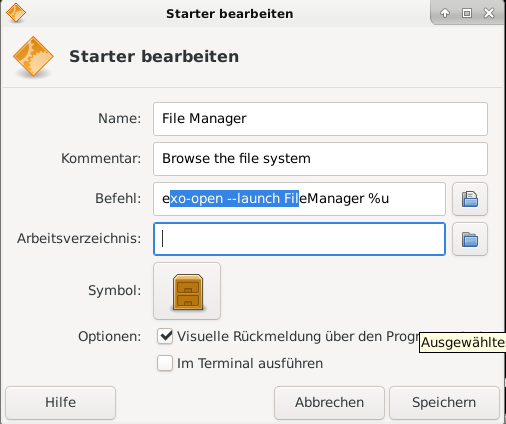Click the yellow Ausgewählte tooltip

point(463,342)
